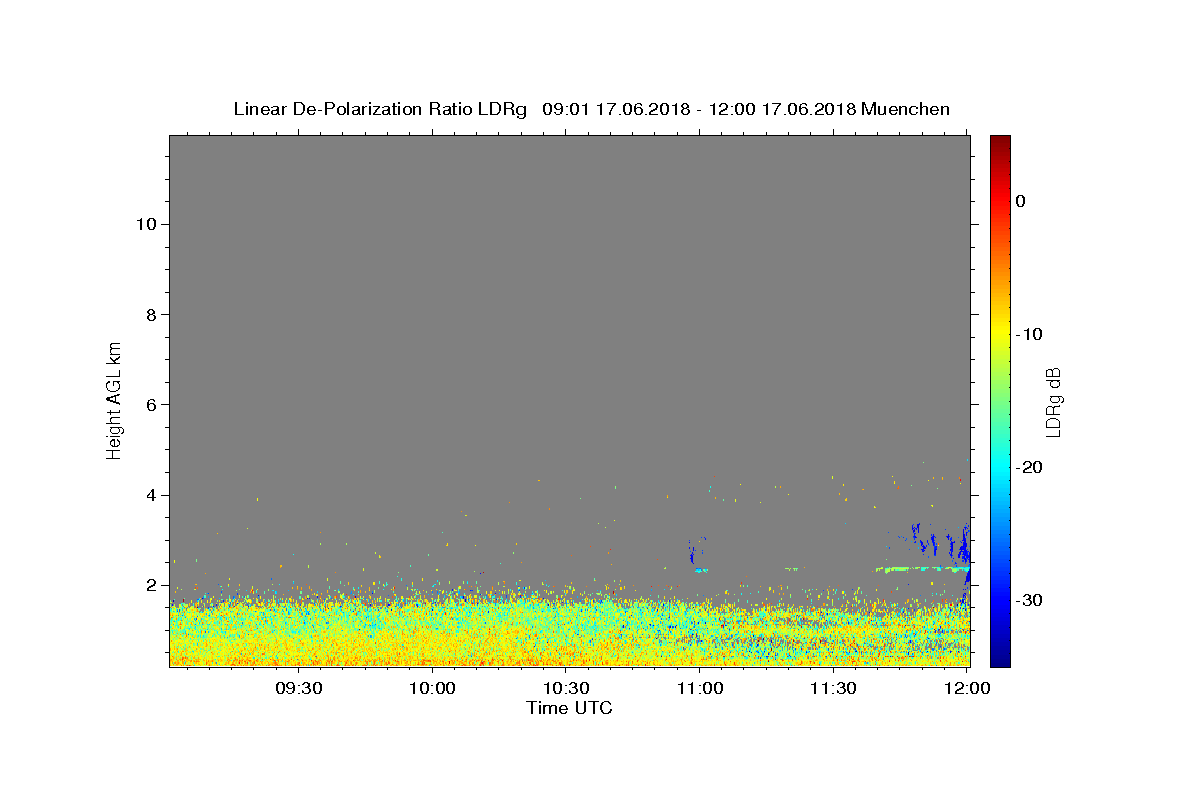Screen dimensions: 1200x800
Task: Click the 09:30 time axis label
Action: coord(299,689)
